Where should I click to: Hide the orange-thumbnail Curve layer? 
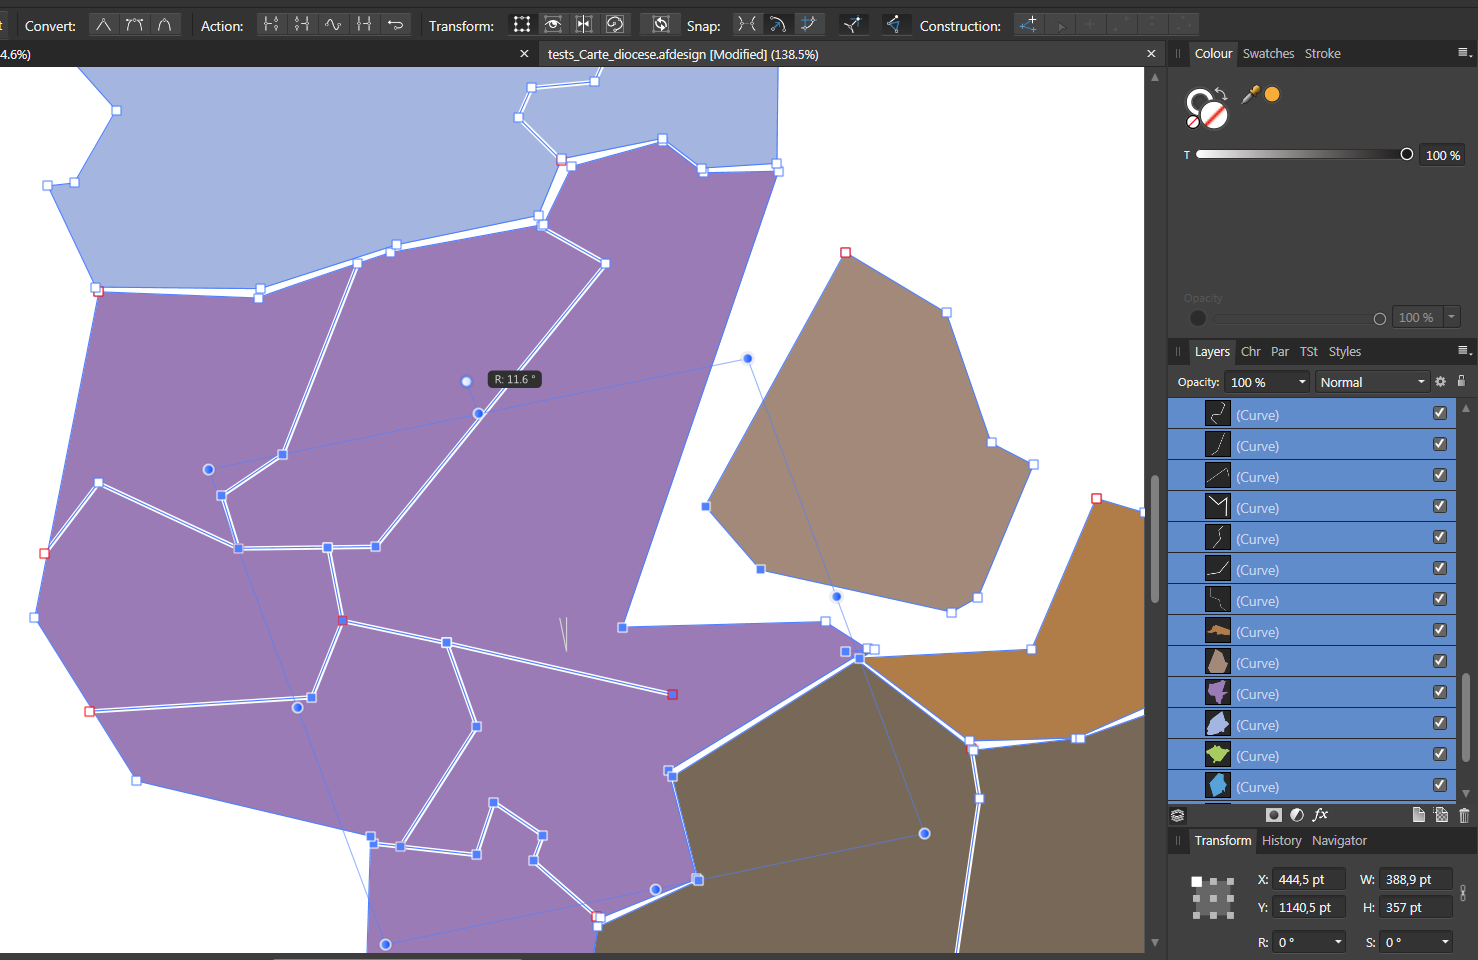click(1440, 630)
